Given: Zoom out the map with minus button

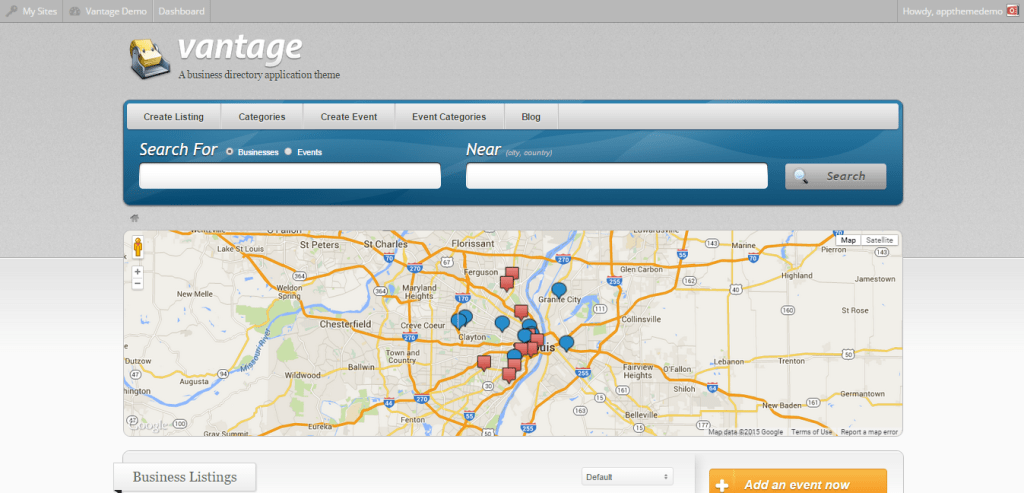Looking at the screenshot, I should [x=138, y=283].
